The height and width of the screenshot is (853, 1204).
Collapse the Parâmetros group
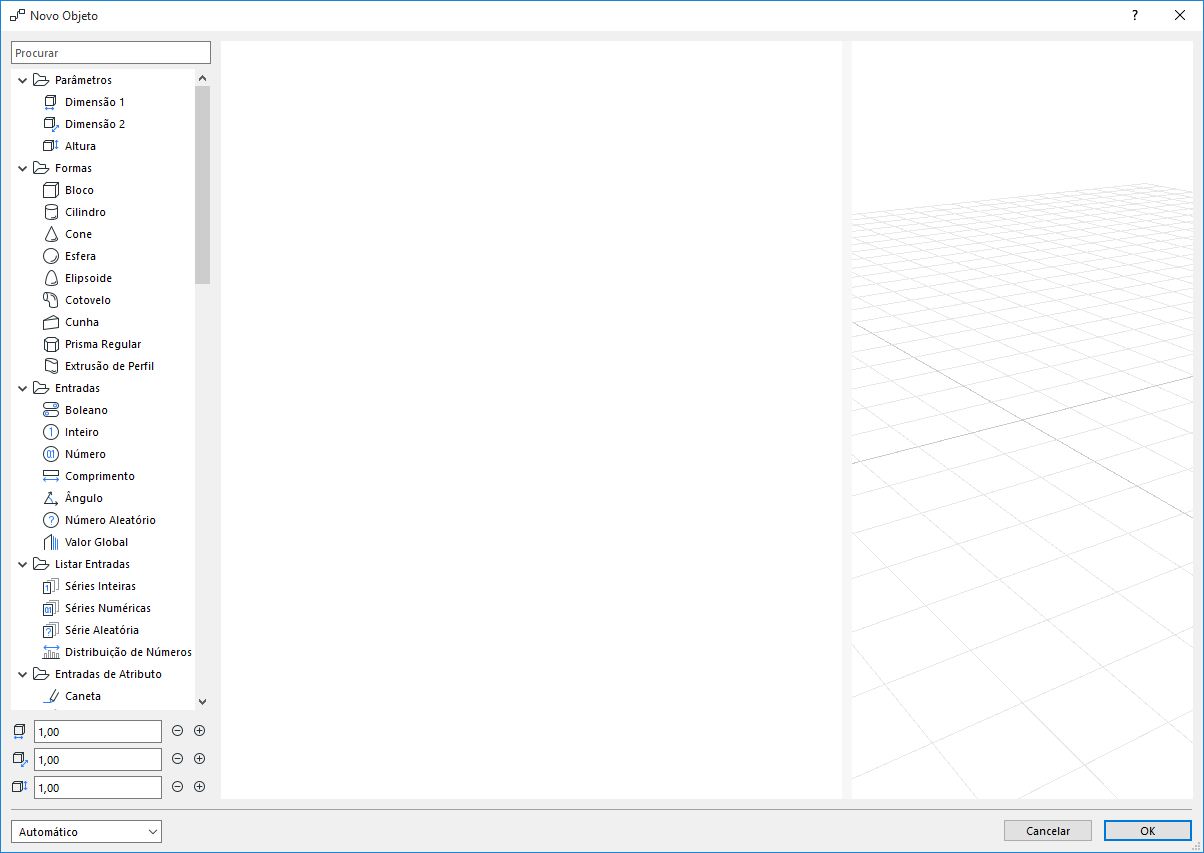point(22,79)
